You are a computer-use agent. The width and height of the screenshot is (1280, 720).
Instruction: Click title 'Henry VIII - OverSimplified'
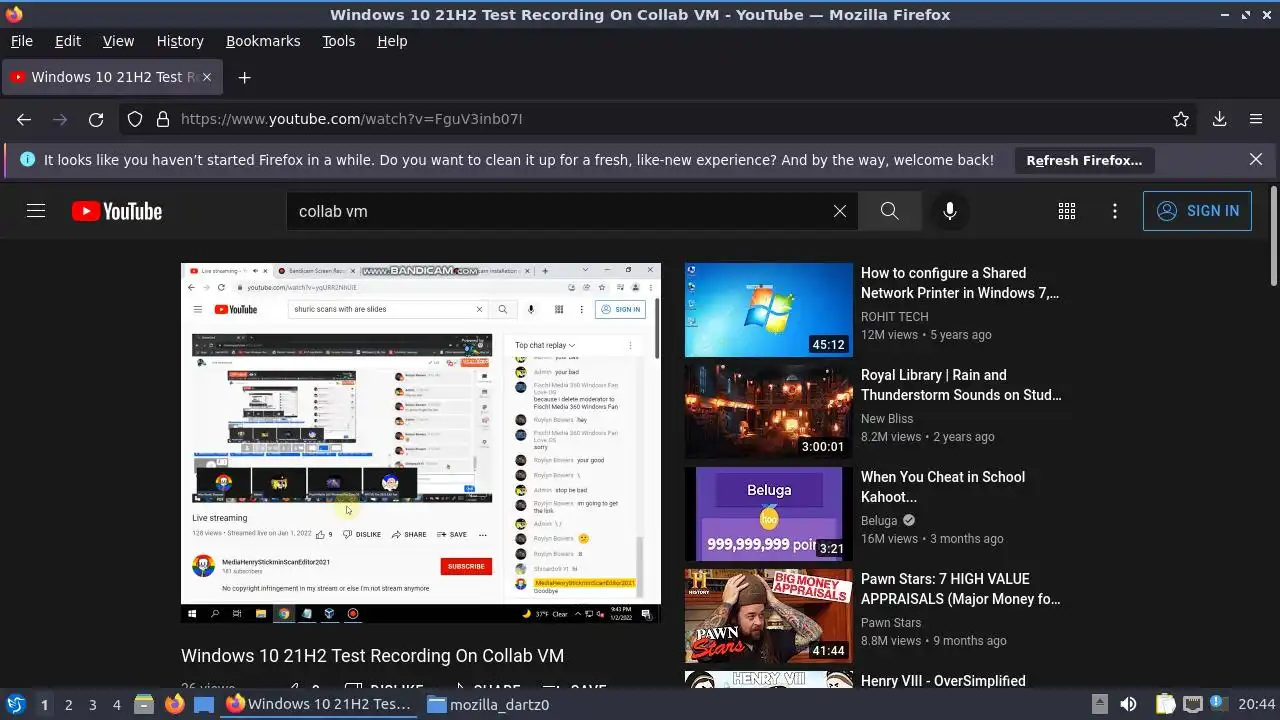point(943,681)
